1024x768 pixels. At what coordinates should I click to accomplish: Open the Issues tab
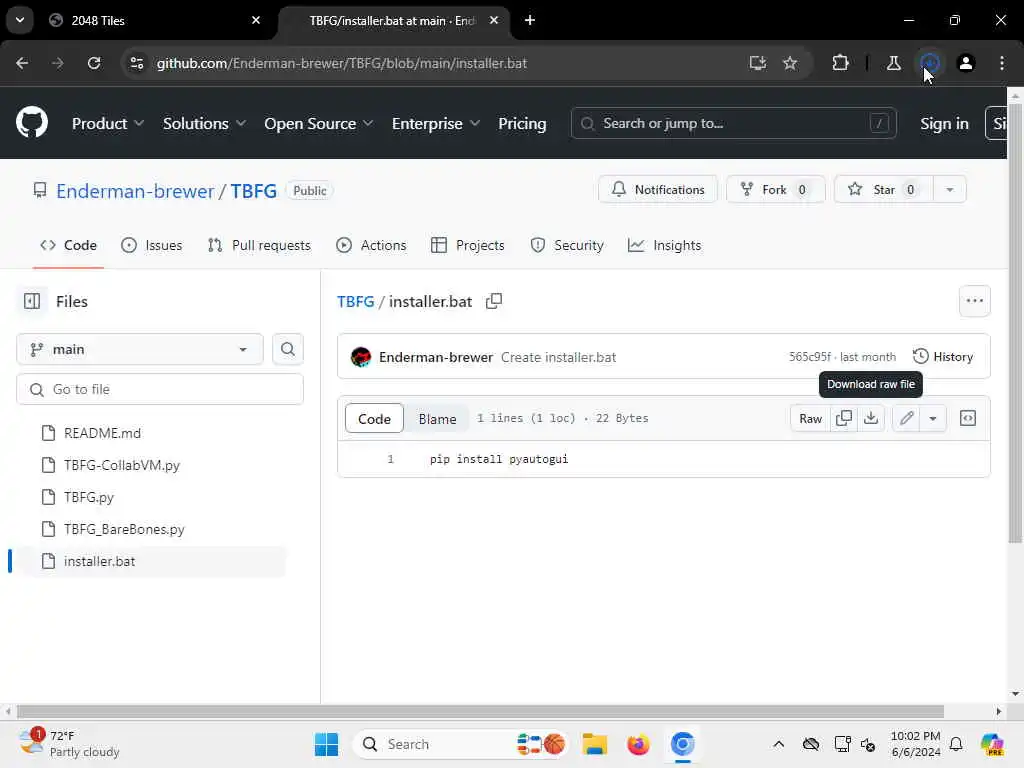[152, 245]
